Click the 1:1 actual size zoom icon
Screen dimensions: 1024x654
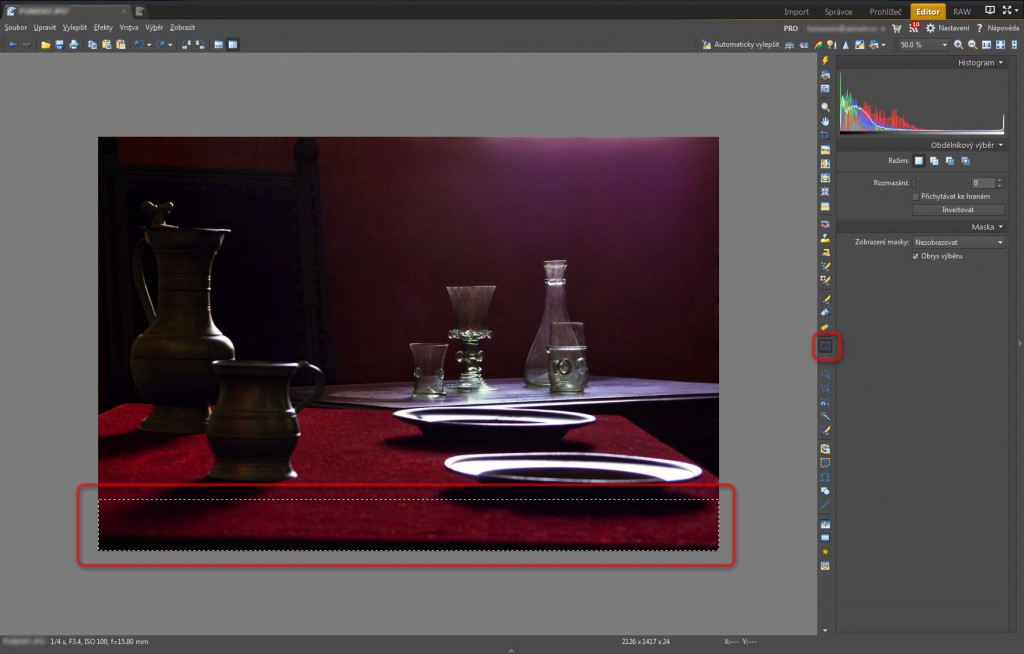pos(986,44)
